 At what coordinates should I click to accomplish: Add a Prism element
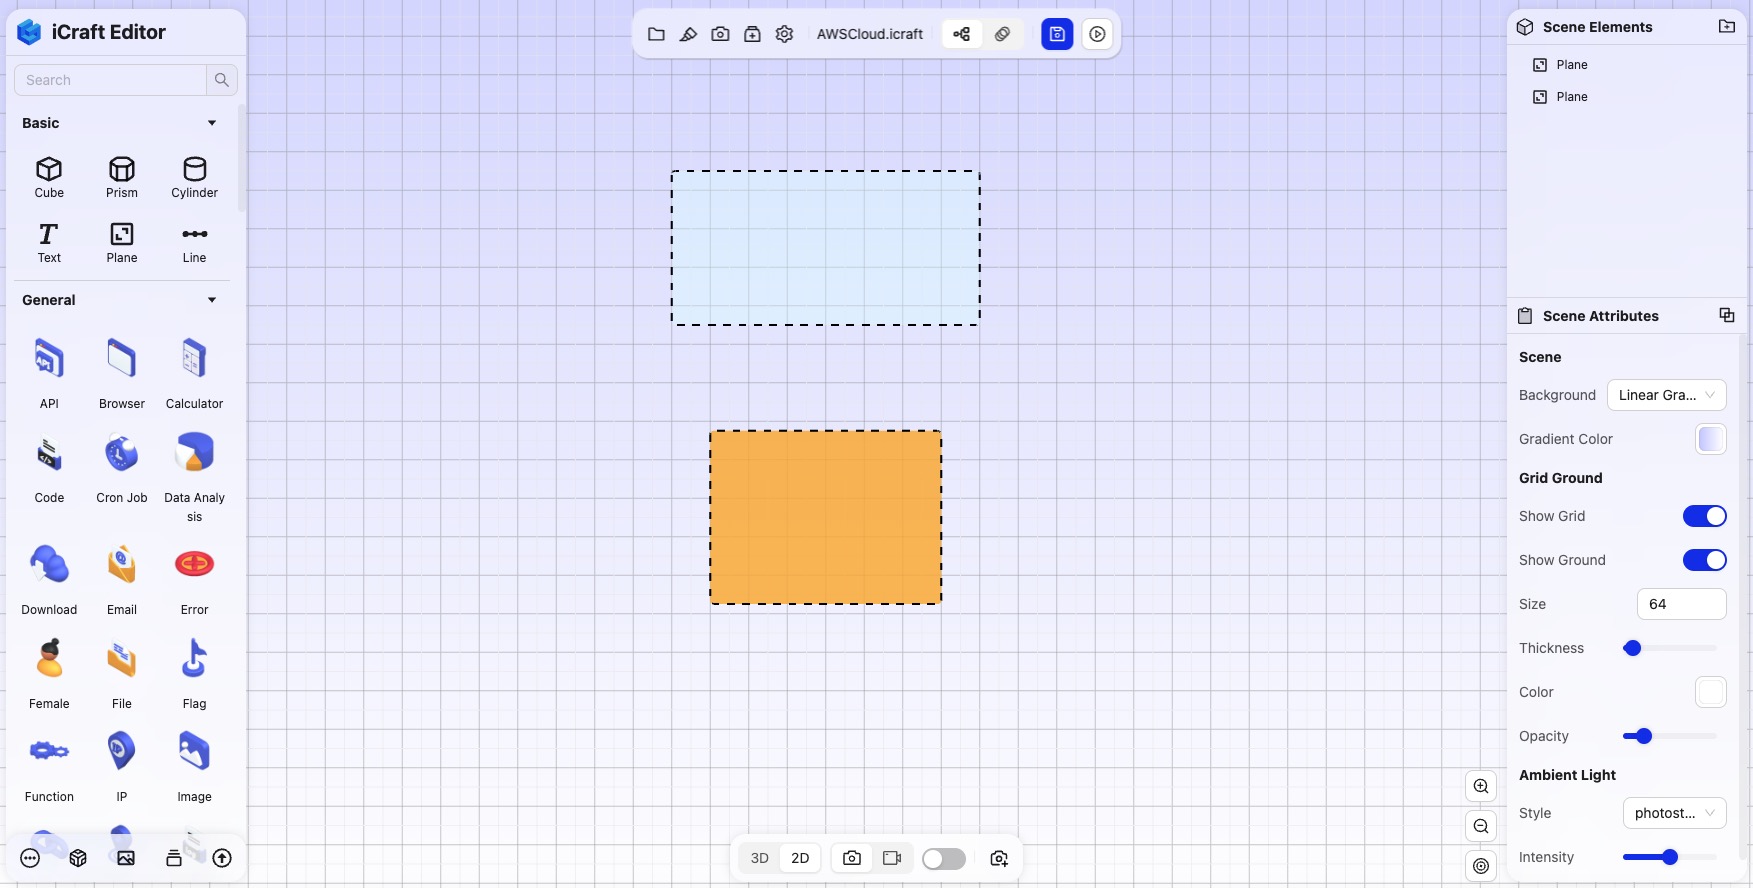pos(122,178)
